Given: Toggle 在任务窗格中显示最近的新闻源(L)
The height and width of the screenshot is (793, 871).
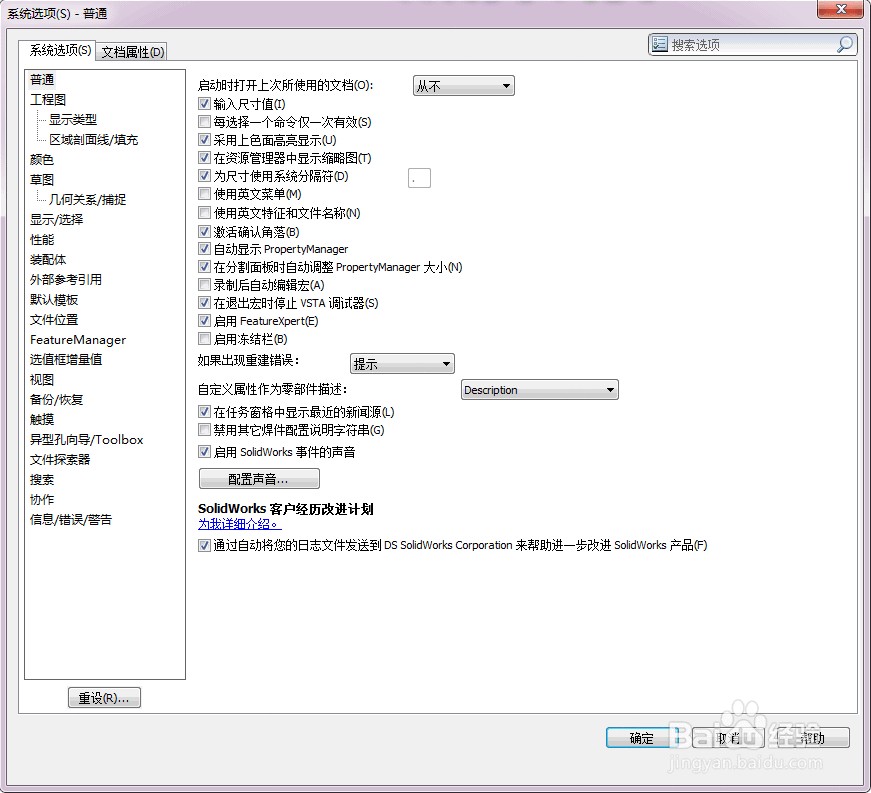Looking at the screenshot, I should tap(204, 412).
